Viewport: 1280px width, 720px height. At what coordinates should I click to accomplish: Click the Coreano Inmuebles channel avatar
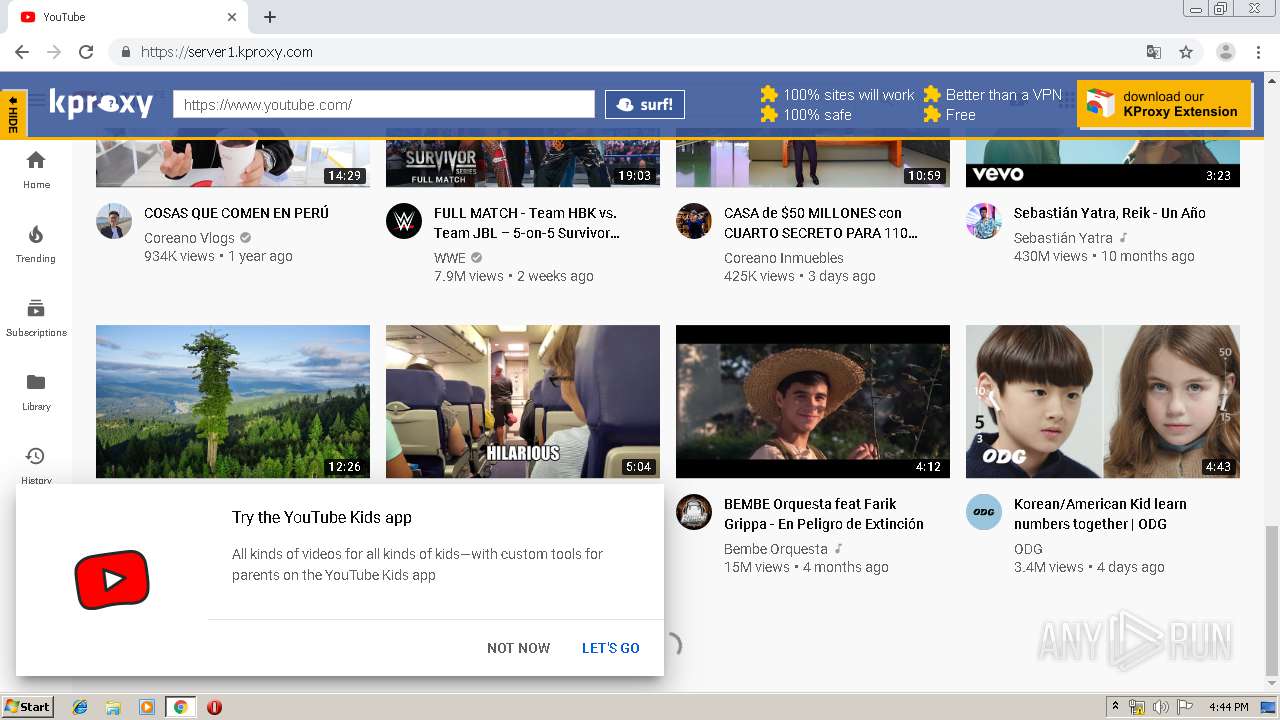[694, 221]
